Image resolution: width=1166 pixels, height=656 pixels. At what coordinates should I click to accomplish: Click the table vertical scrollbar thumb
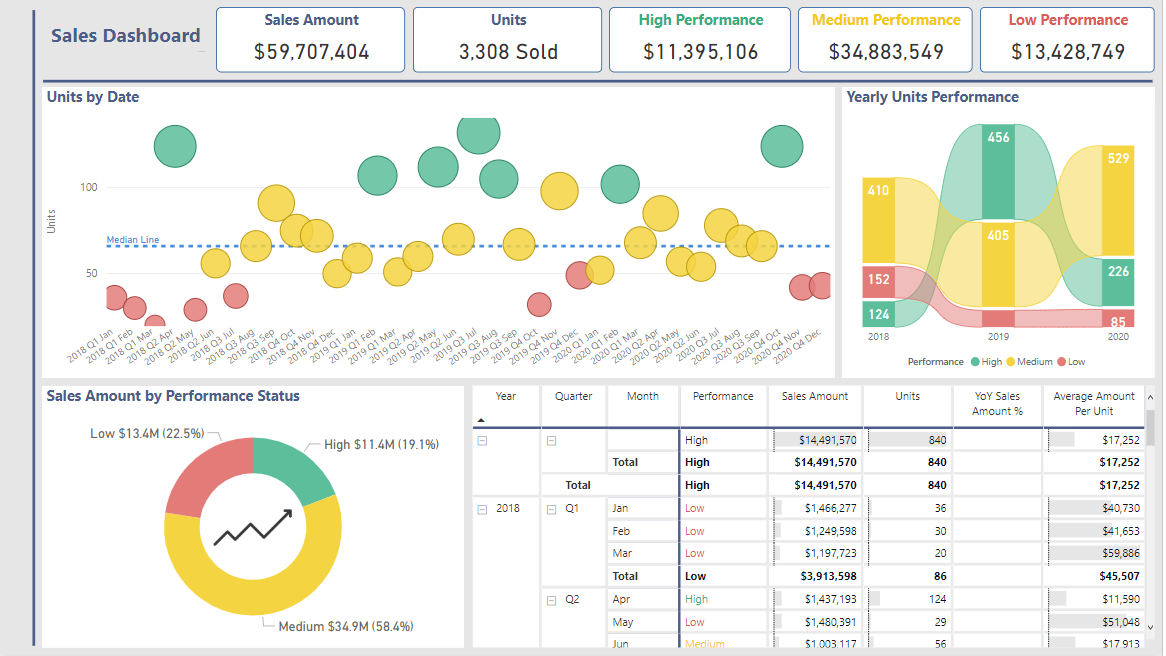coord(1150,427)
